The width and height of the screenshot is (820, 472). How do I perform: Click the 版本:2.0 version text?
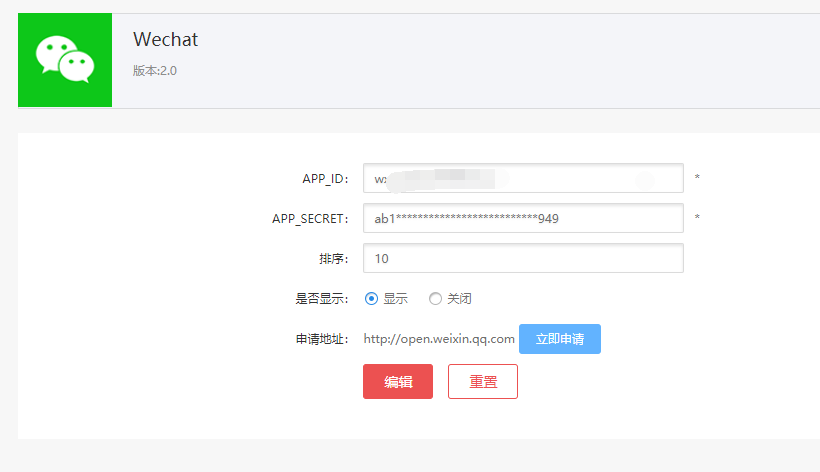click(x=154, y=71)
